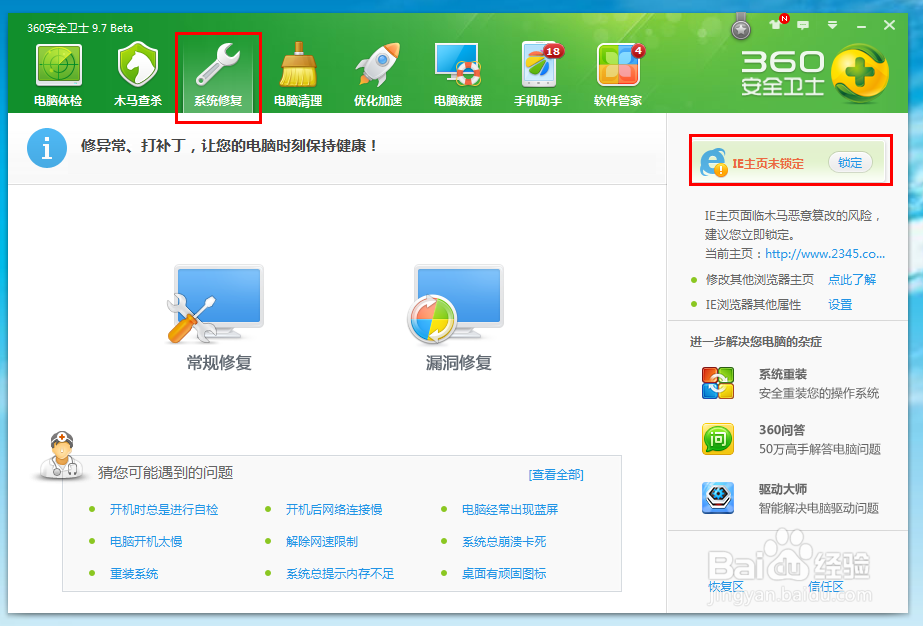
Task: Click the blue info icon
Action: click(x=47, y=148)
